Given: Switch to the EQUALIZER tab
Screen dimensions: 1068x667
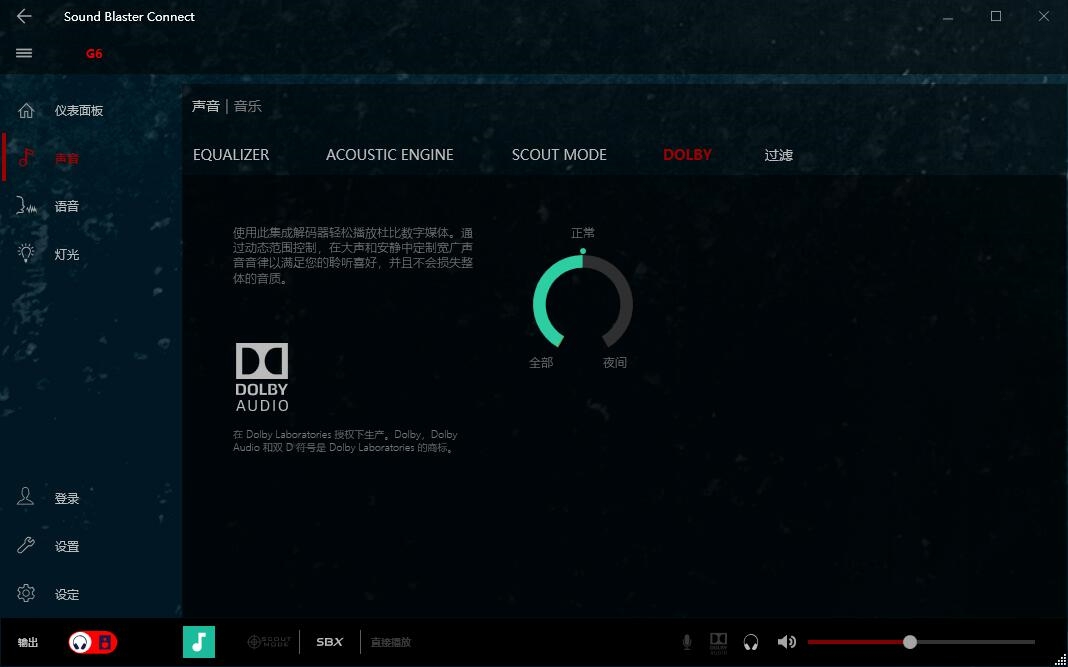Looking at the screenshot, I should pos(231,155).
